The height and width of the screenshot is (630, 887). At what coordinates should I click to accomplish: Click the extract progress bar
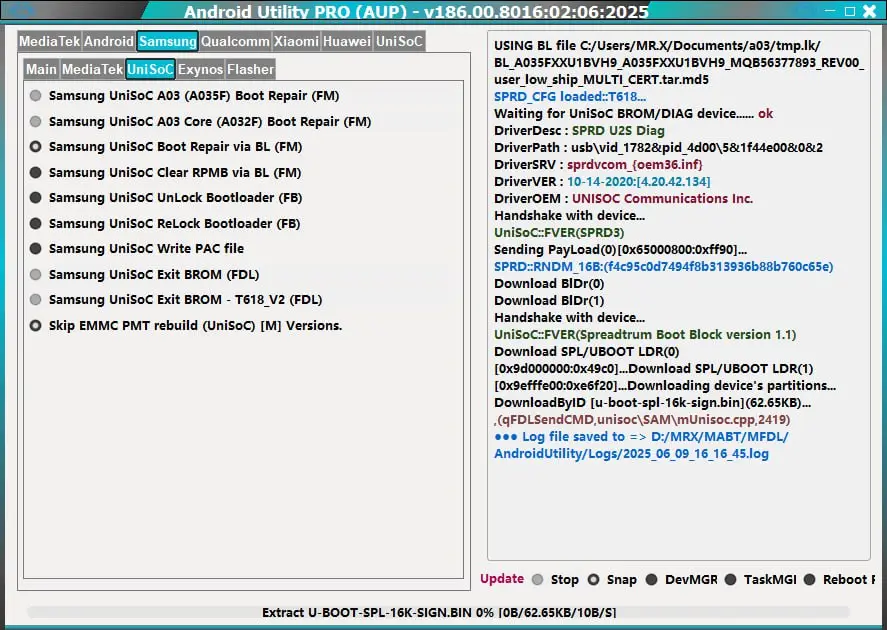438,612
